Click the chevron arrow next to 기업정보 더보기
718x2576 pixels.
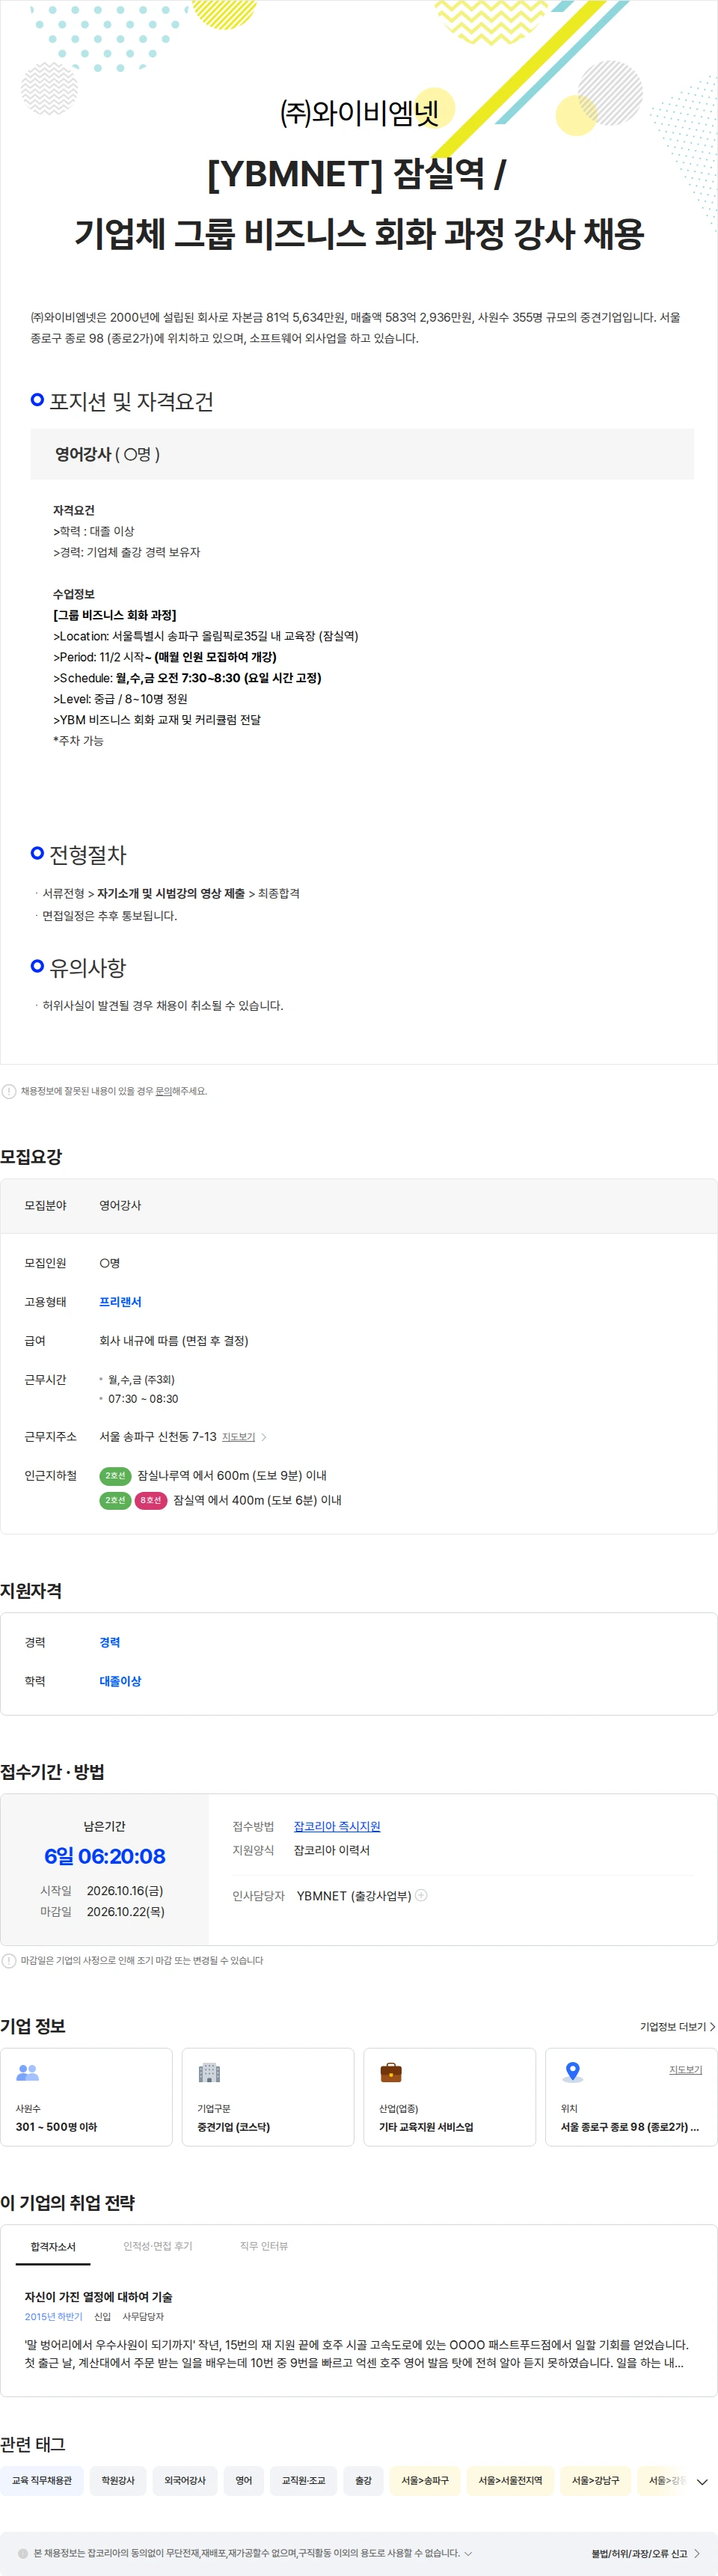[x=712, y=2027]
